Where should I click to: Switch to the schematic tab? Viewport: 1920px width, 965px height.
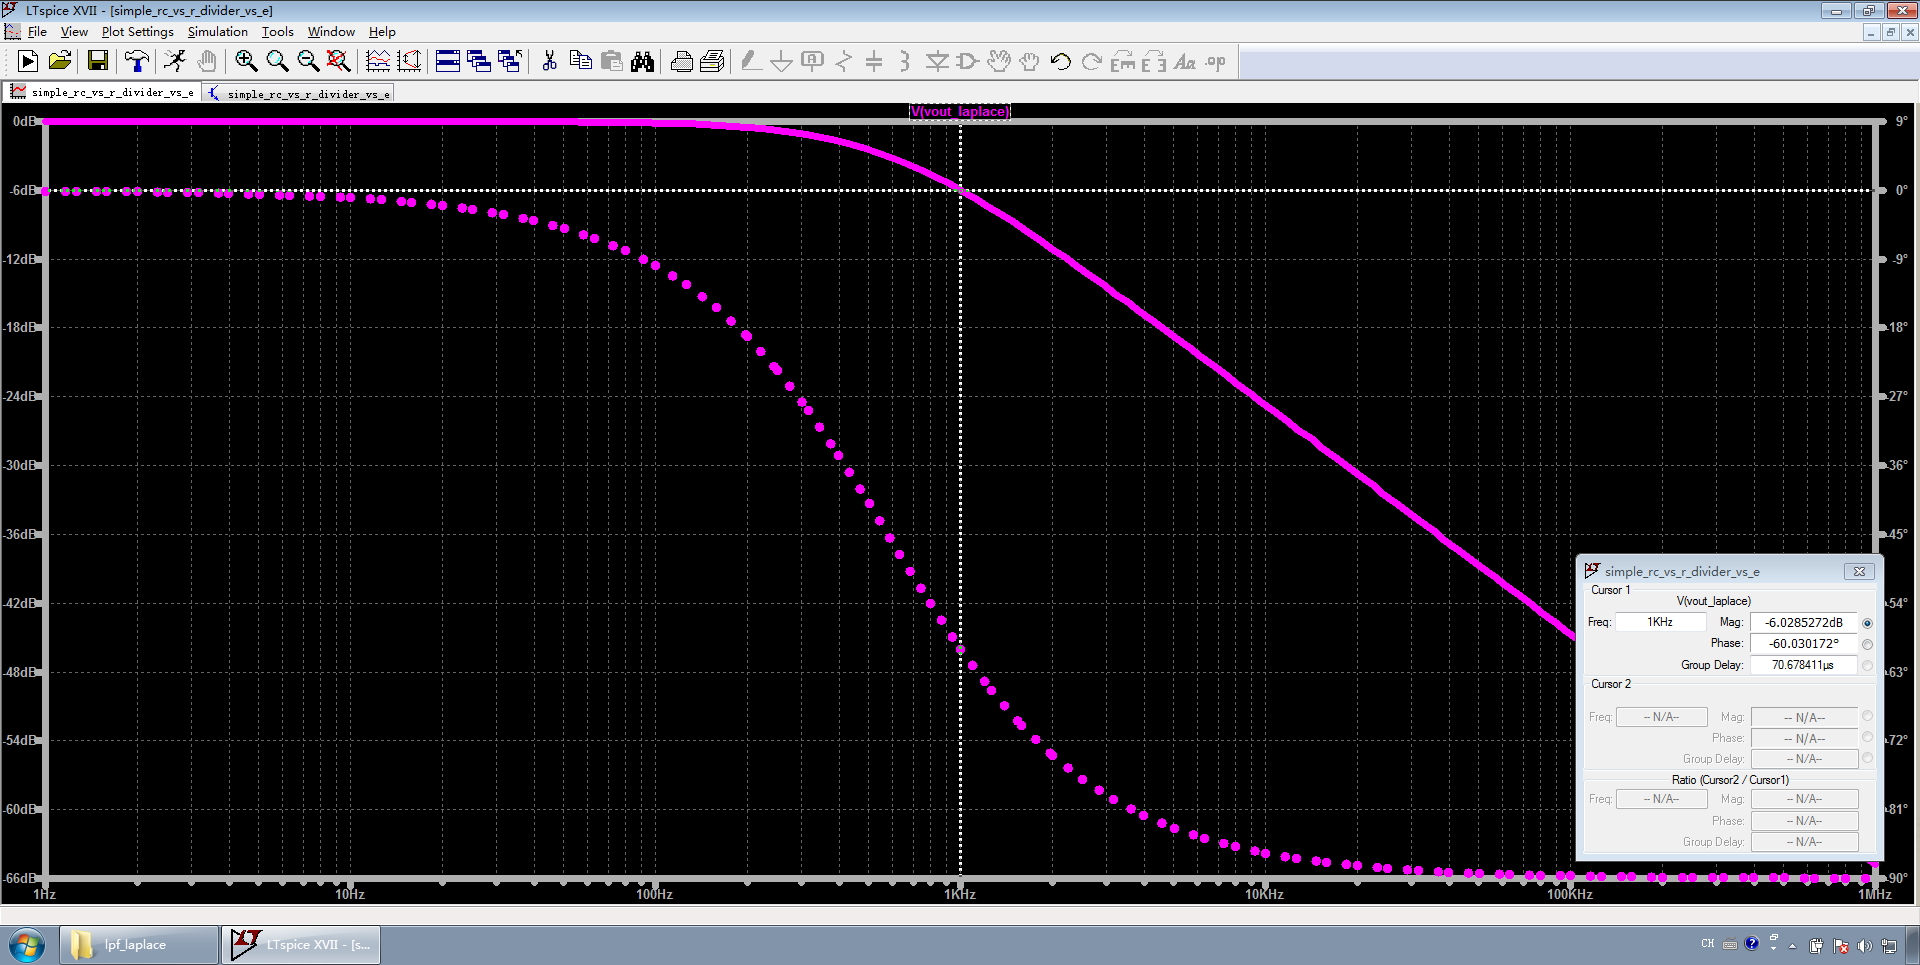click(x=299, y=93)
